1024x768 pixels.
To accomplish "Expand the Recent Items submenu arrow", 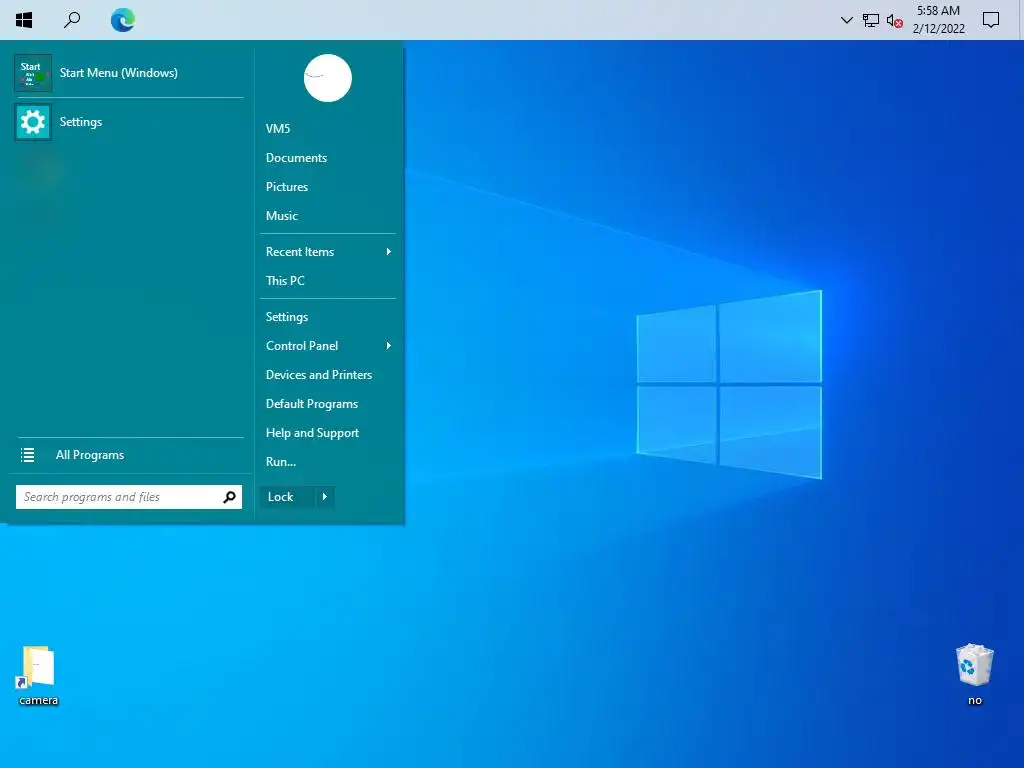I will pos(389,251).
